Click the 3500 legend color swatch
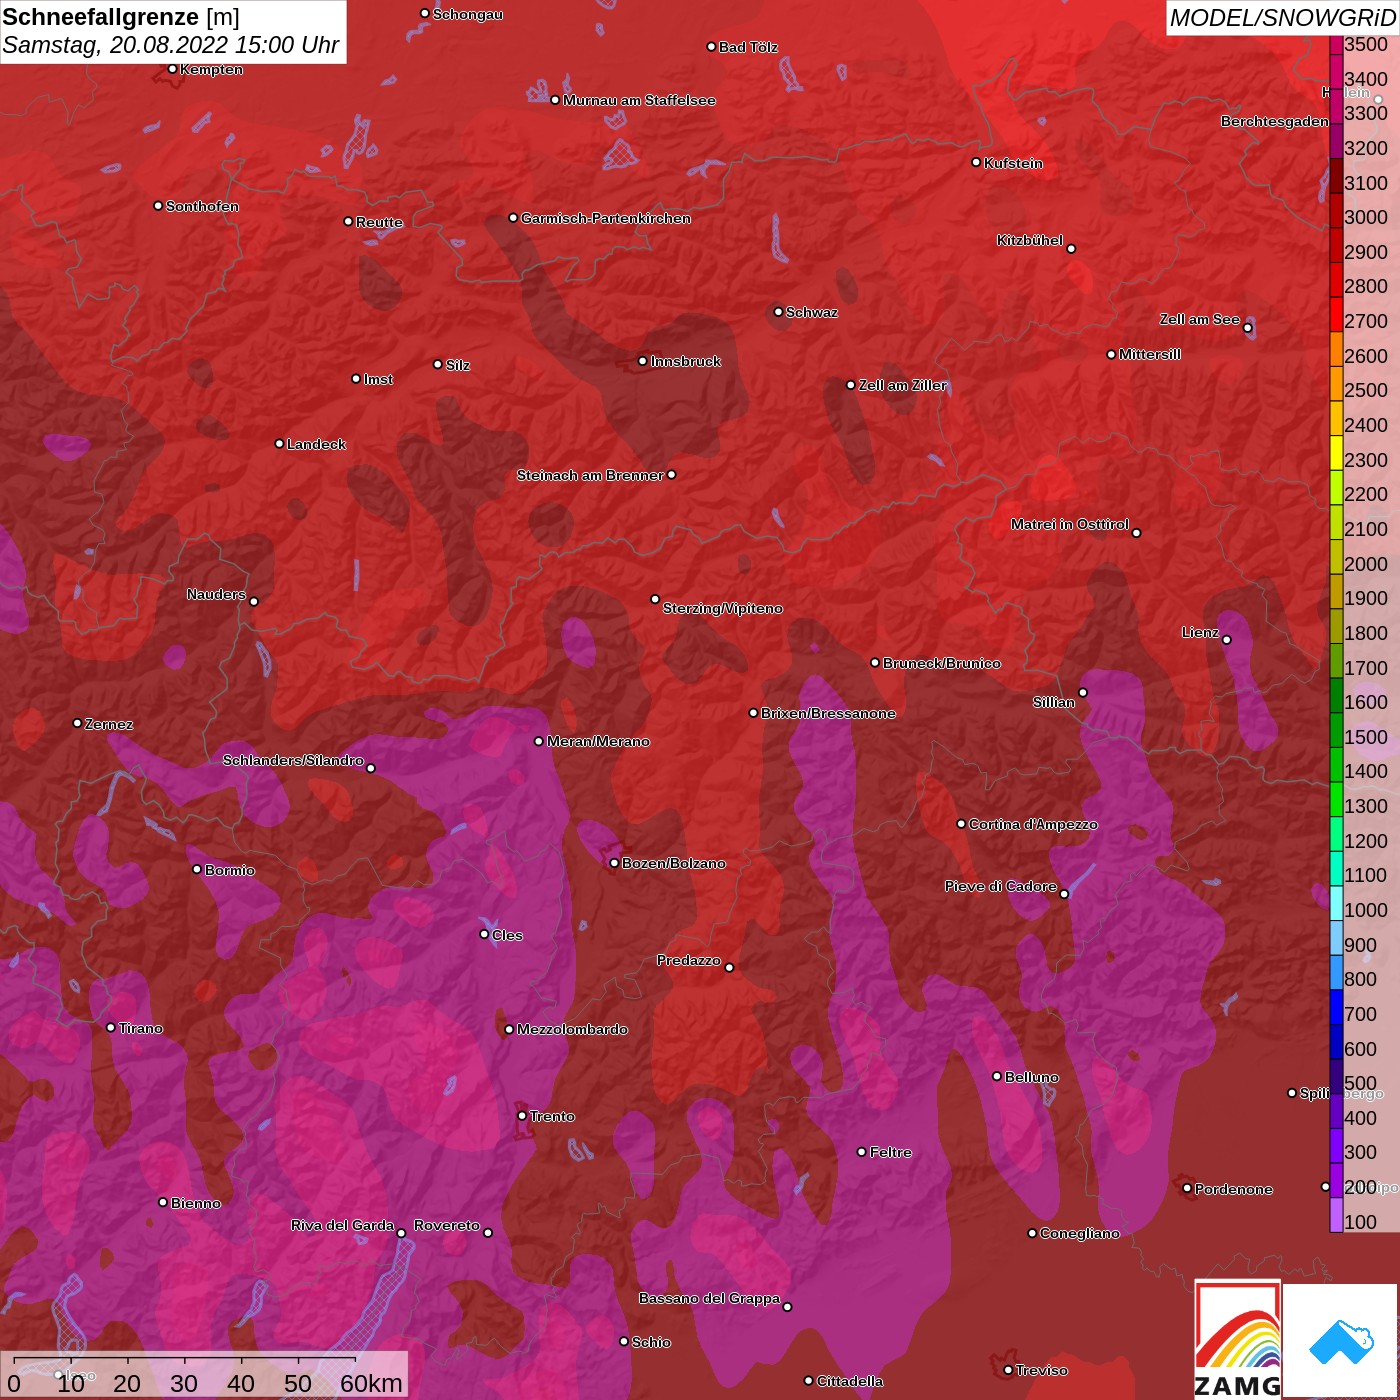The height and width of the screenshot is (1400, 1400). [x=1336, y=44]
